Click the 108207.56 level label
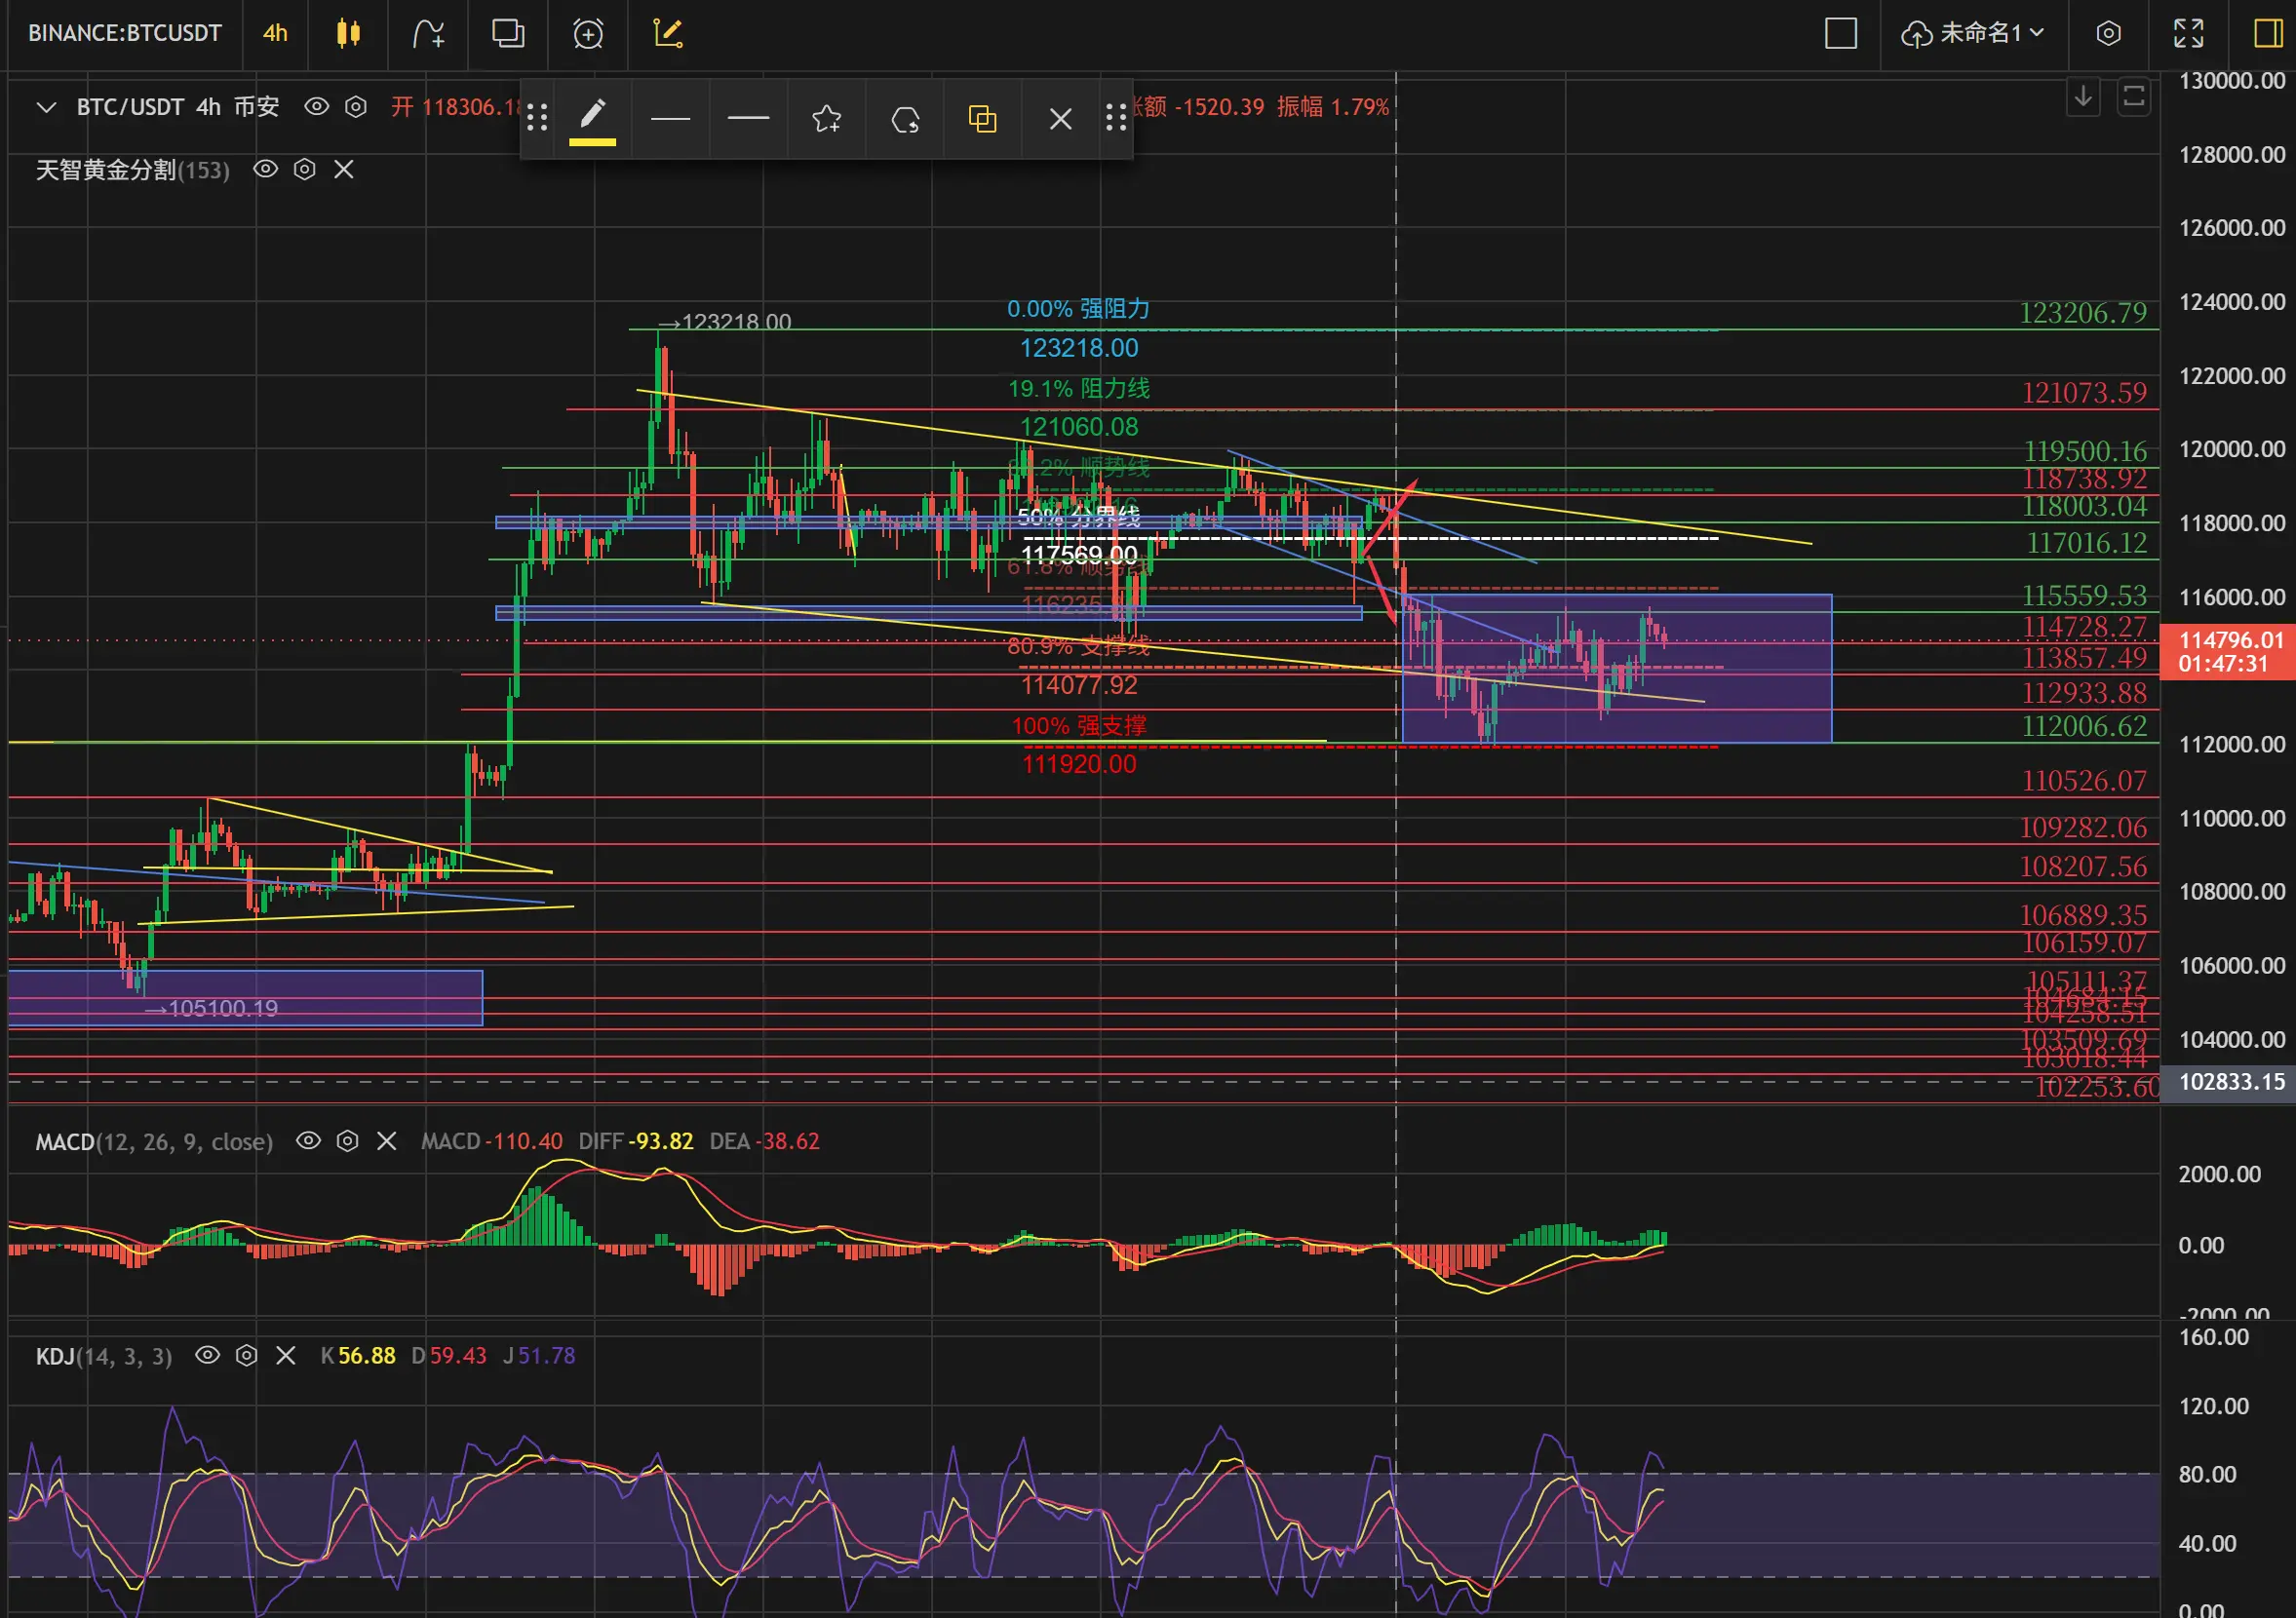Image resolution: width=2296 pixels, height=1618 pixels. [2084, 866]
